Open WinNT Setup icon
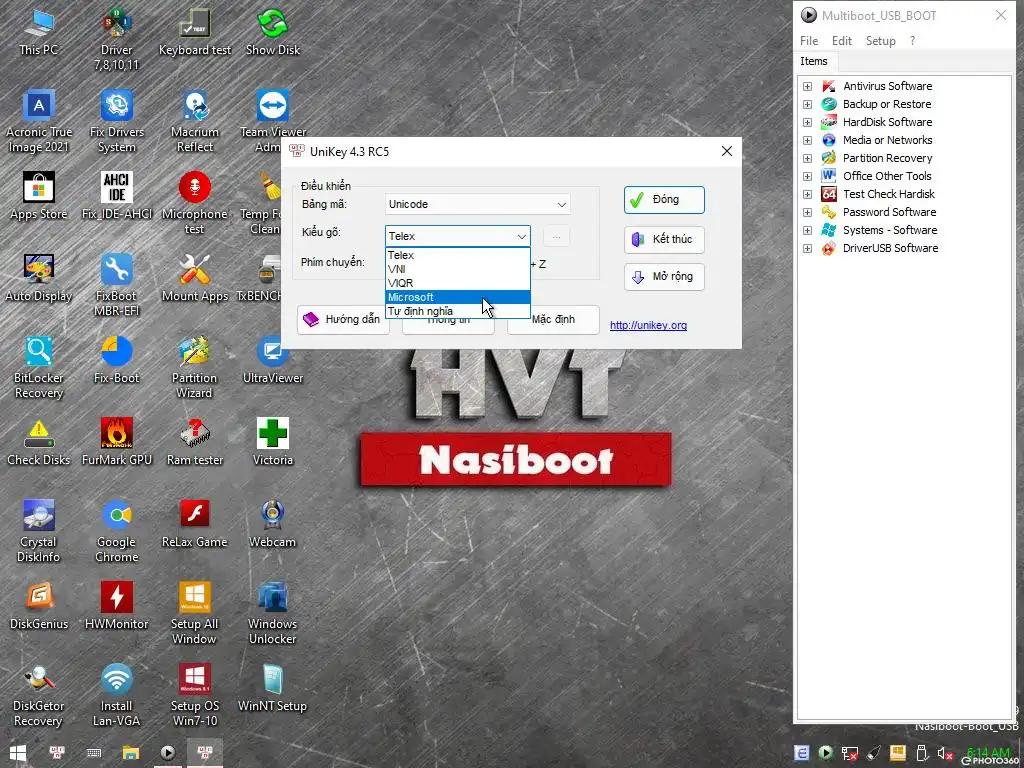 click(272, 688)
